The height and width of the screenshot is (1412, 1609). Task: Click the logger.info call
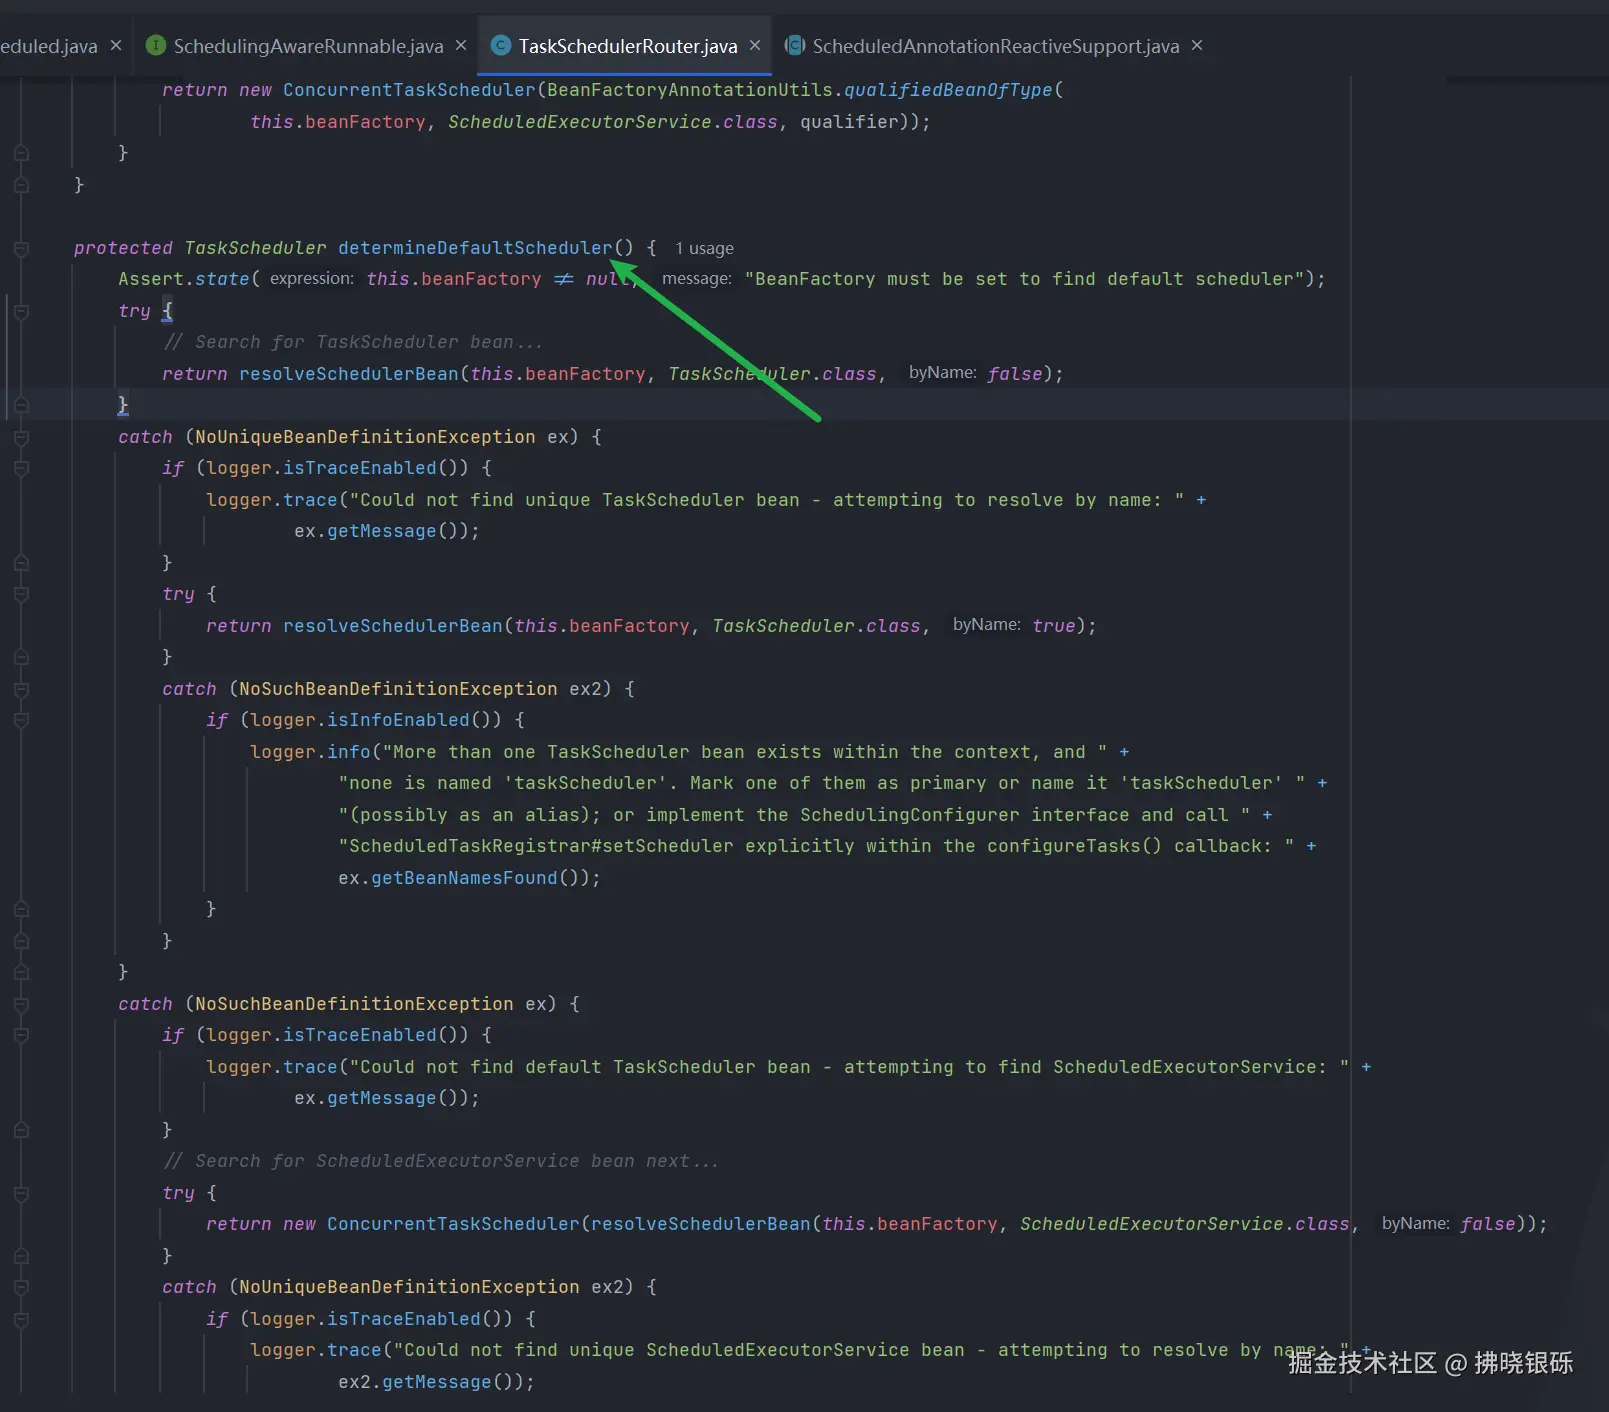310,752
